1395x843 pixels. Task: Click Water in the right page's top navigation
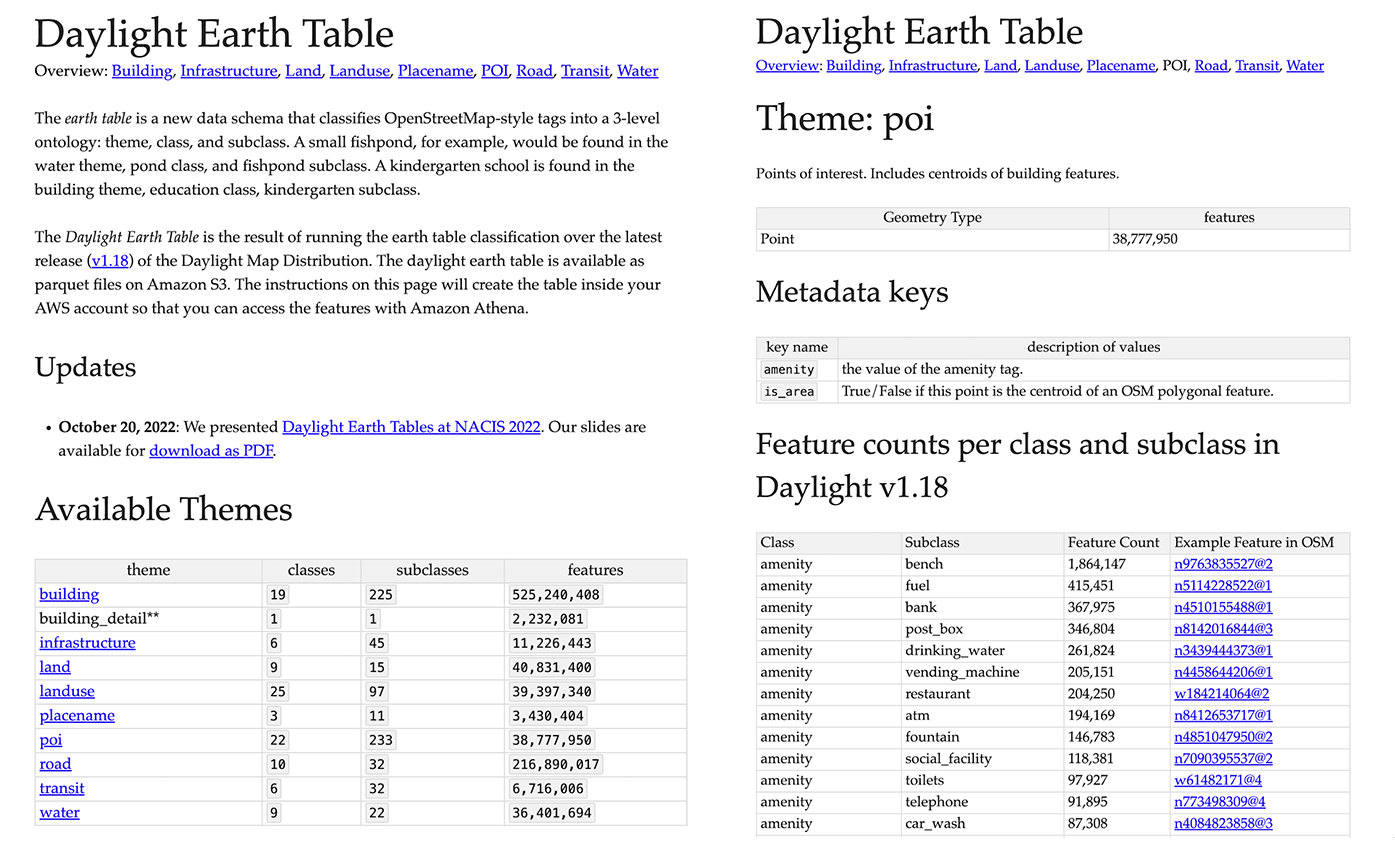[1304, 66]
